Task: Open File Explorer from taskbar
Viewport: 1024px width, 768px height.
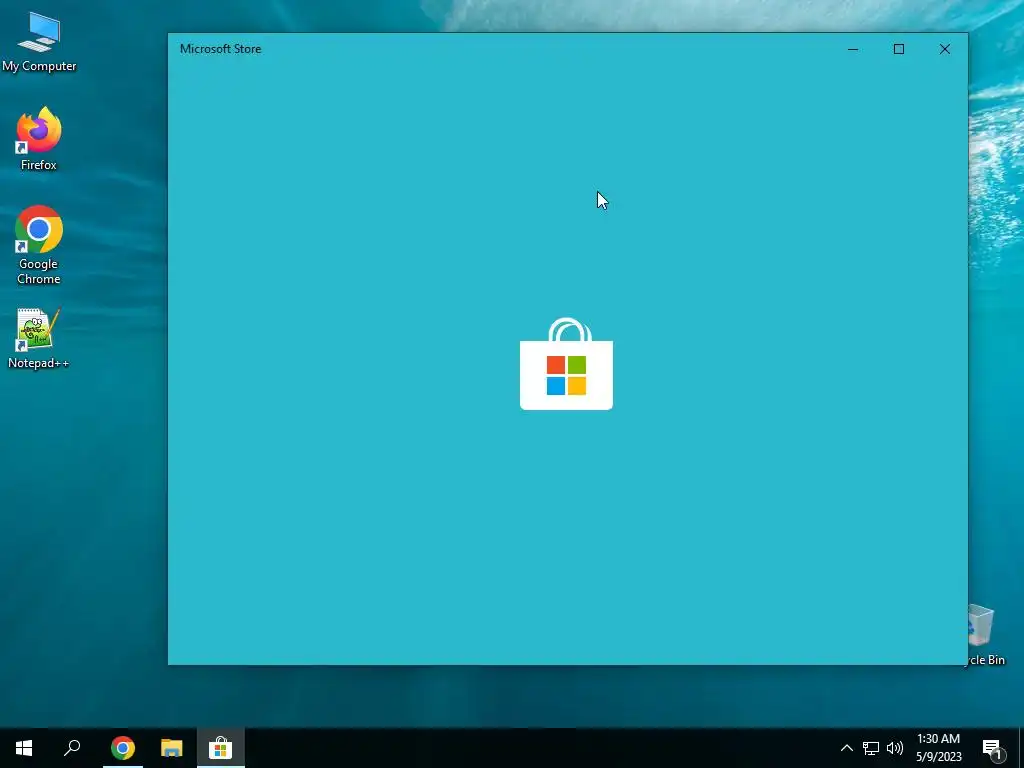Action: [x=172, y=748]
